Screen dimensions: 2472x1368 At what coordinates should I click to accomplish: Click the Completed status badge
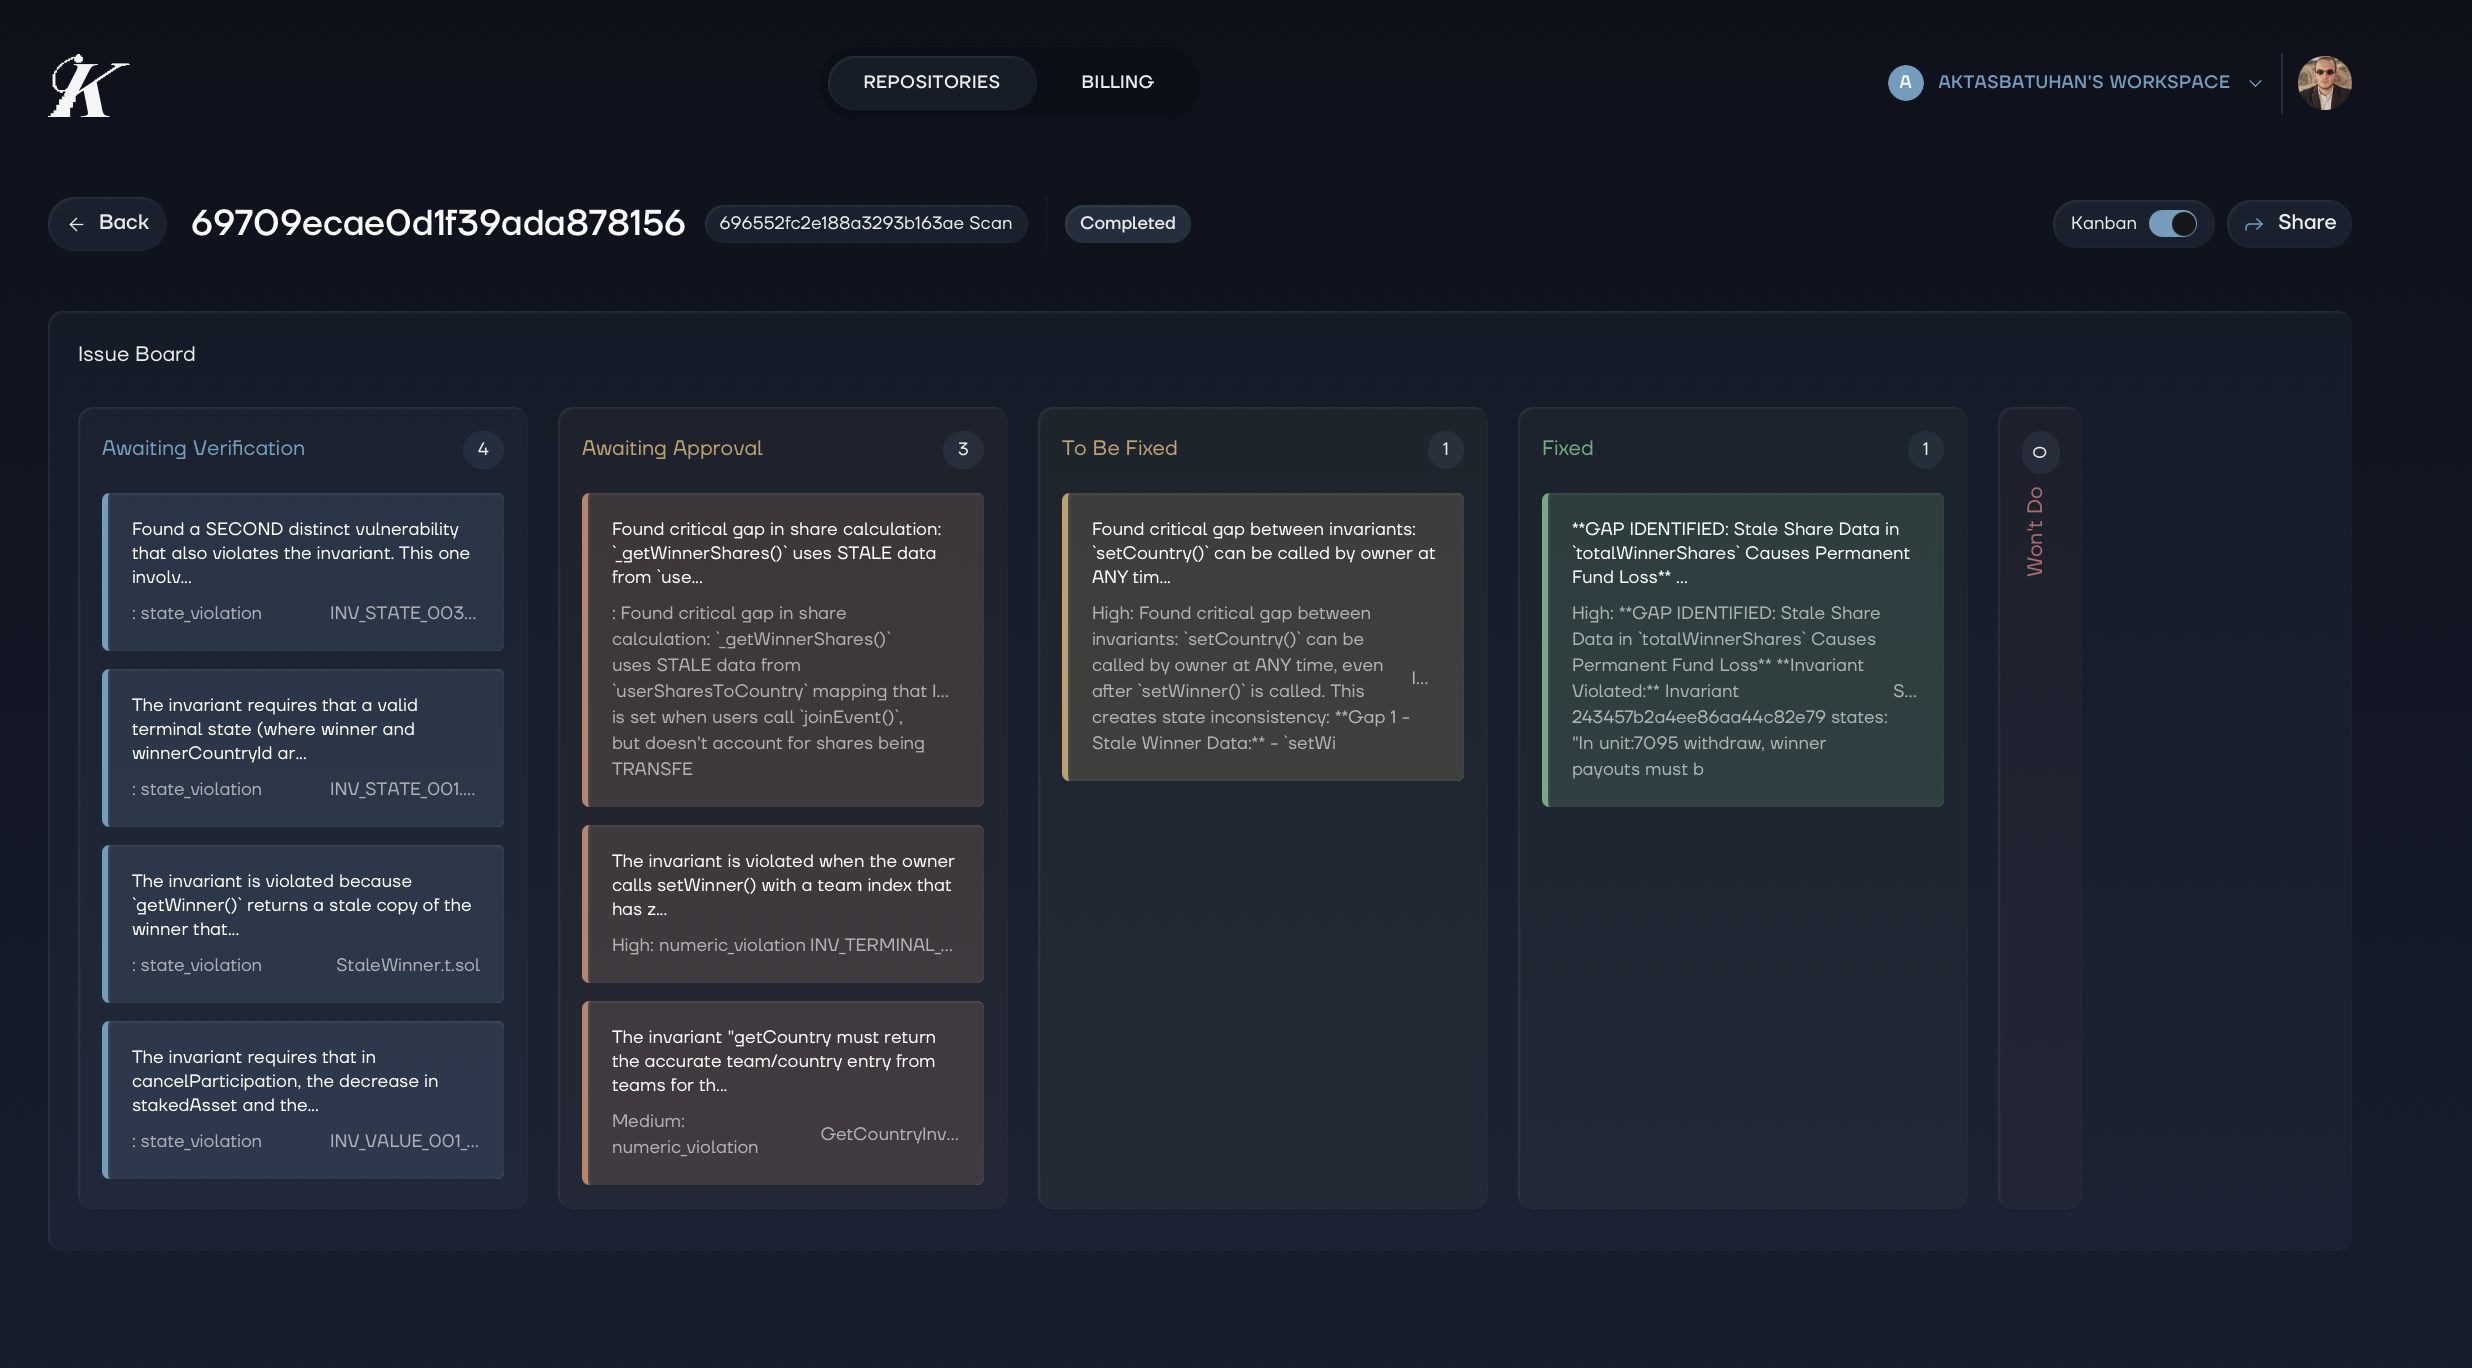(x=1127, y=223)
